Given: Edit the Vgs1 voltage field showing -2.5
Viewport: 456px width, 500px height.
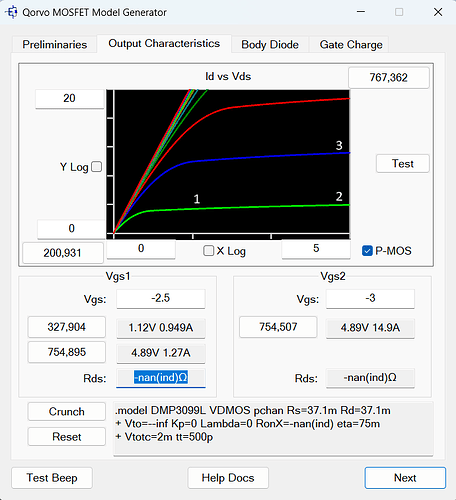Looking at the screenshot, I should pyautogui.click(x=161, y=298).
